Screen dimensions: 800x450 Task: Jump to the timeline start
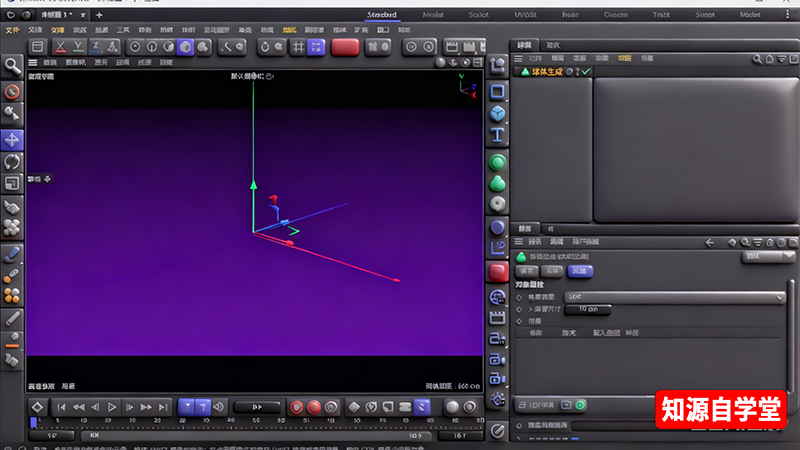click(60, 407)
